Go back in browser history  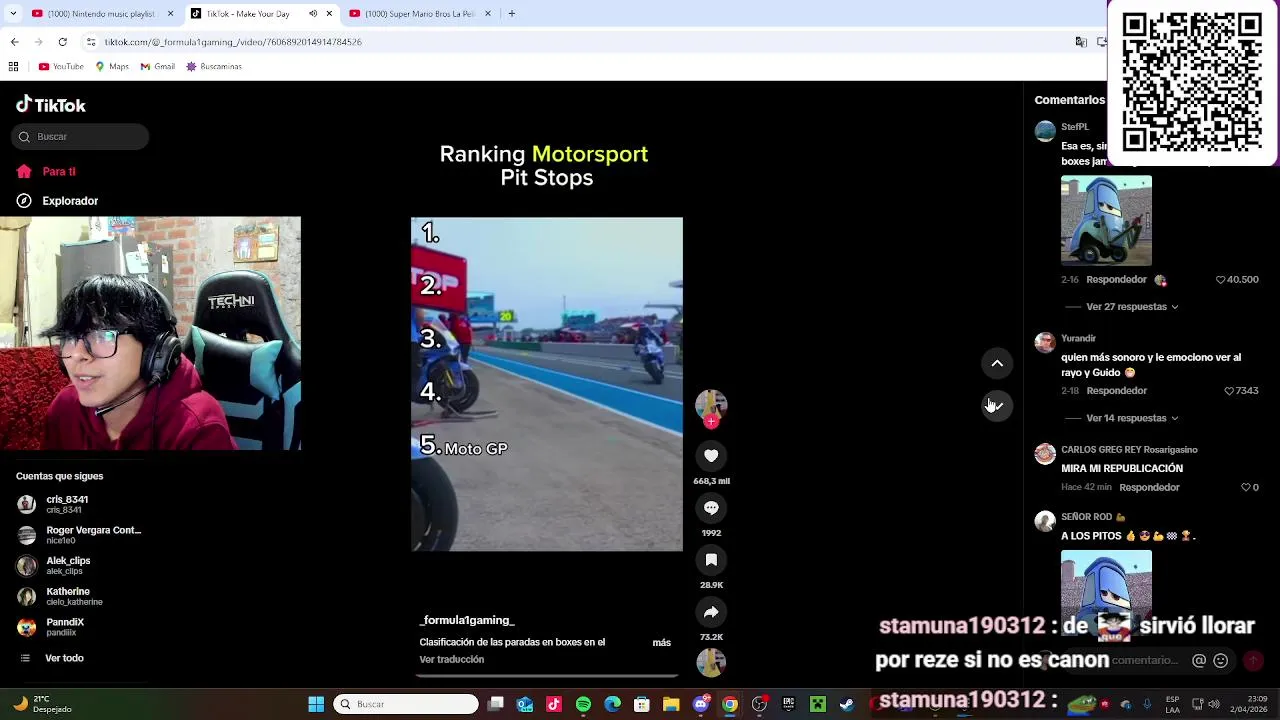pos(14,42)
